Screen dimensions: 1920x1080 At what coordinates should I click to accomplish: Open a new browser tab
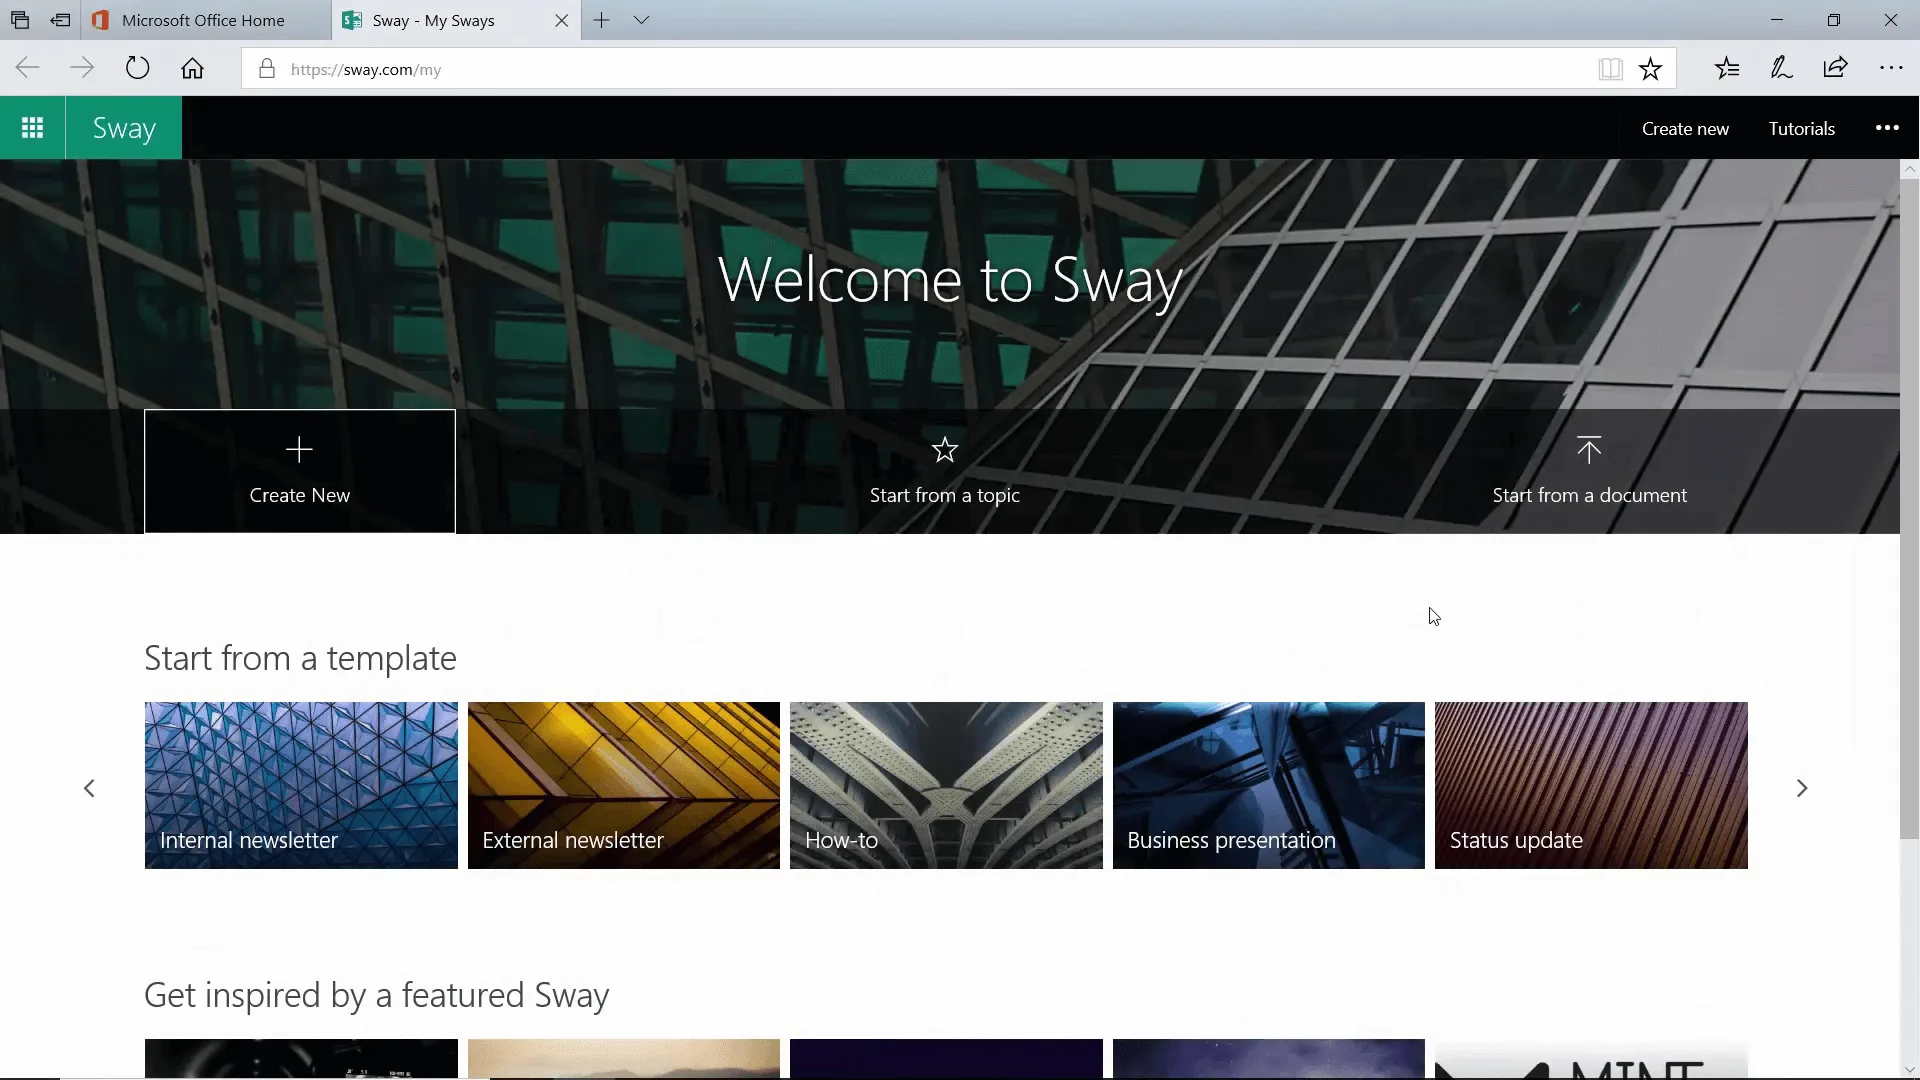[601, 20]
